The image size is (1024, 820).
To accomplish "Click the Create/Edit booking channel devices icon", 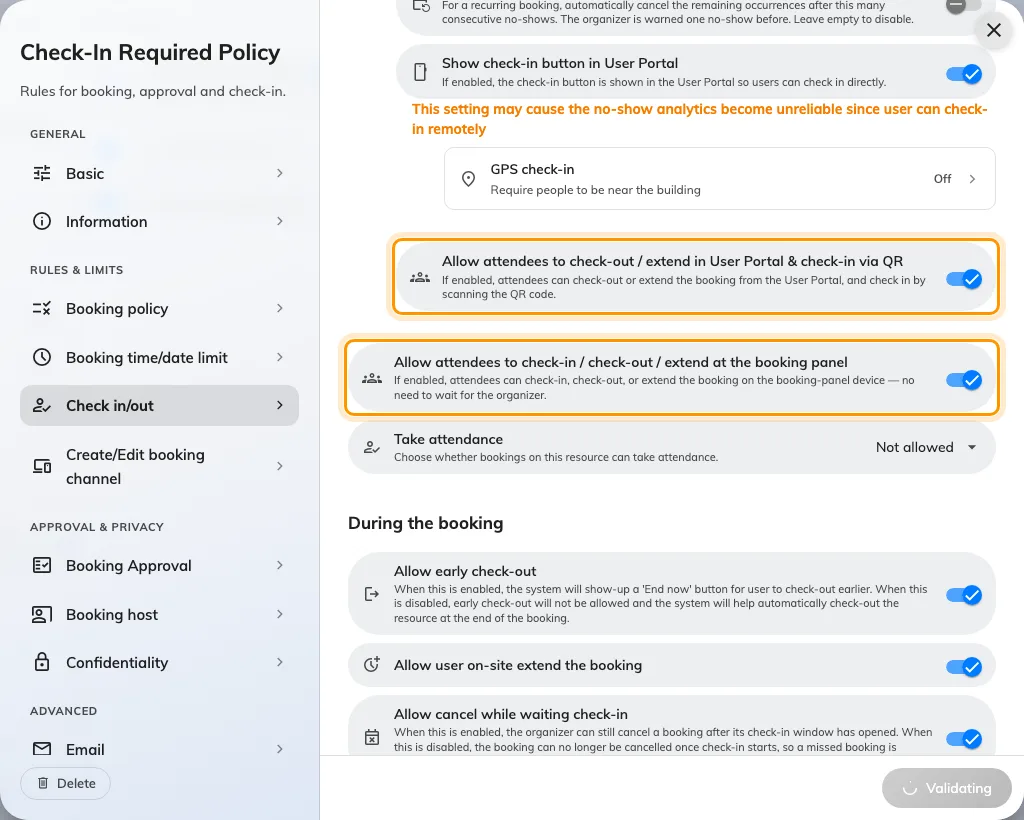I will point(42,466).
